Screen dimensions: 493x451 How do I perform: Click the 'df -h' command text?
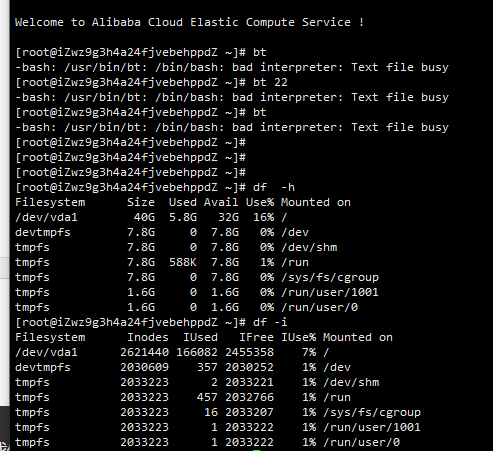pyautogui.click(x=274, y=187)
